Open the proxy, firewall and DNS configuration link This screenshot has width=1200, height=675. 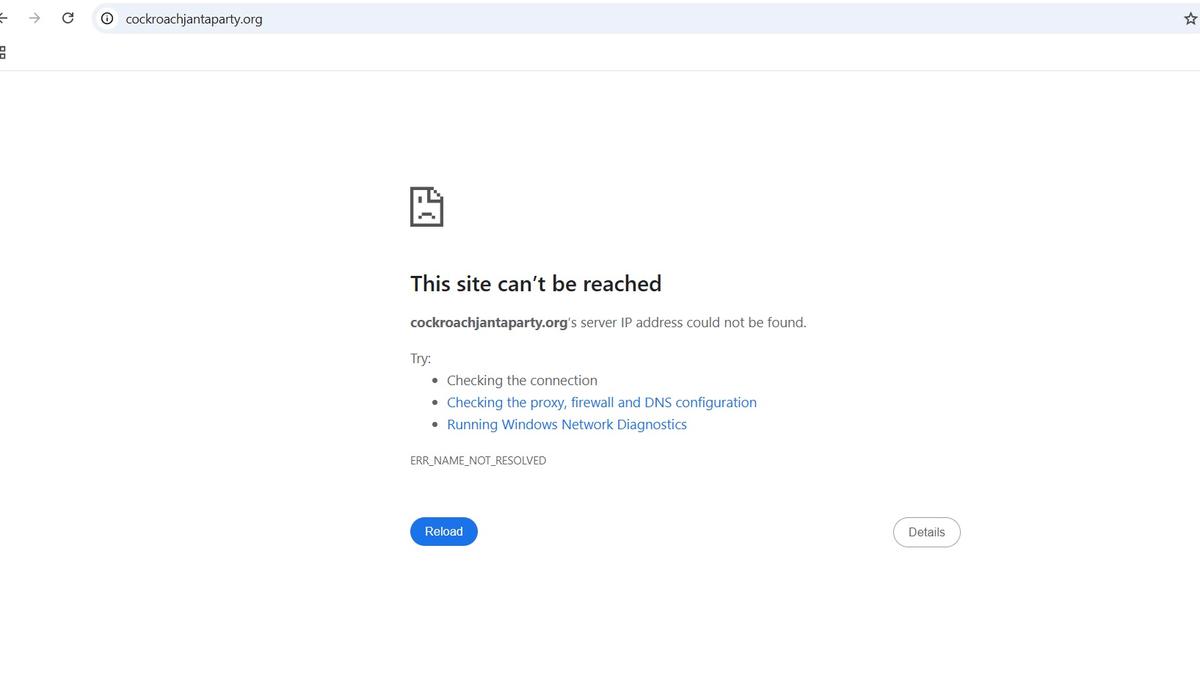tap(601, 402)
